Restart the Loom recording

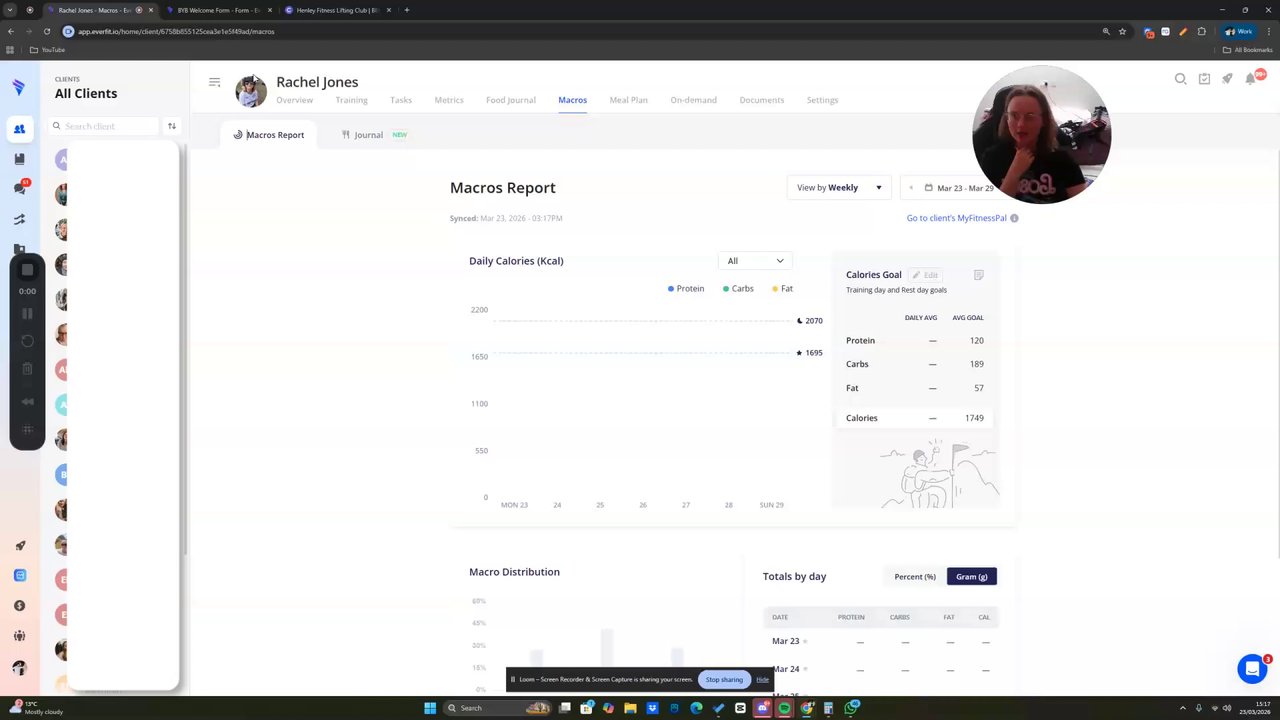tap(27, 341)
